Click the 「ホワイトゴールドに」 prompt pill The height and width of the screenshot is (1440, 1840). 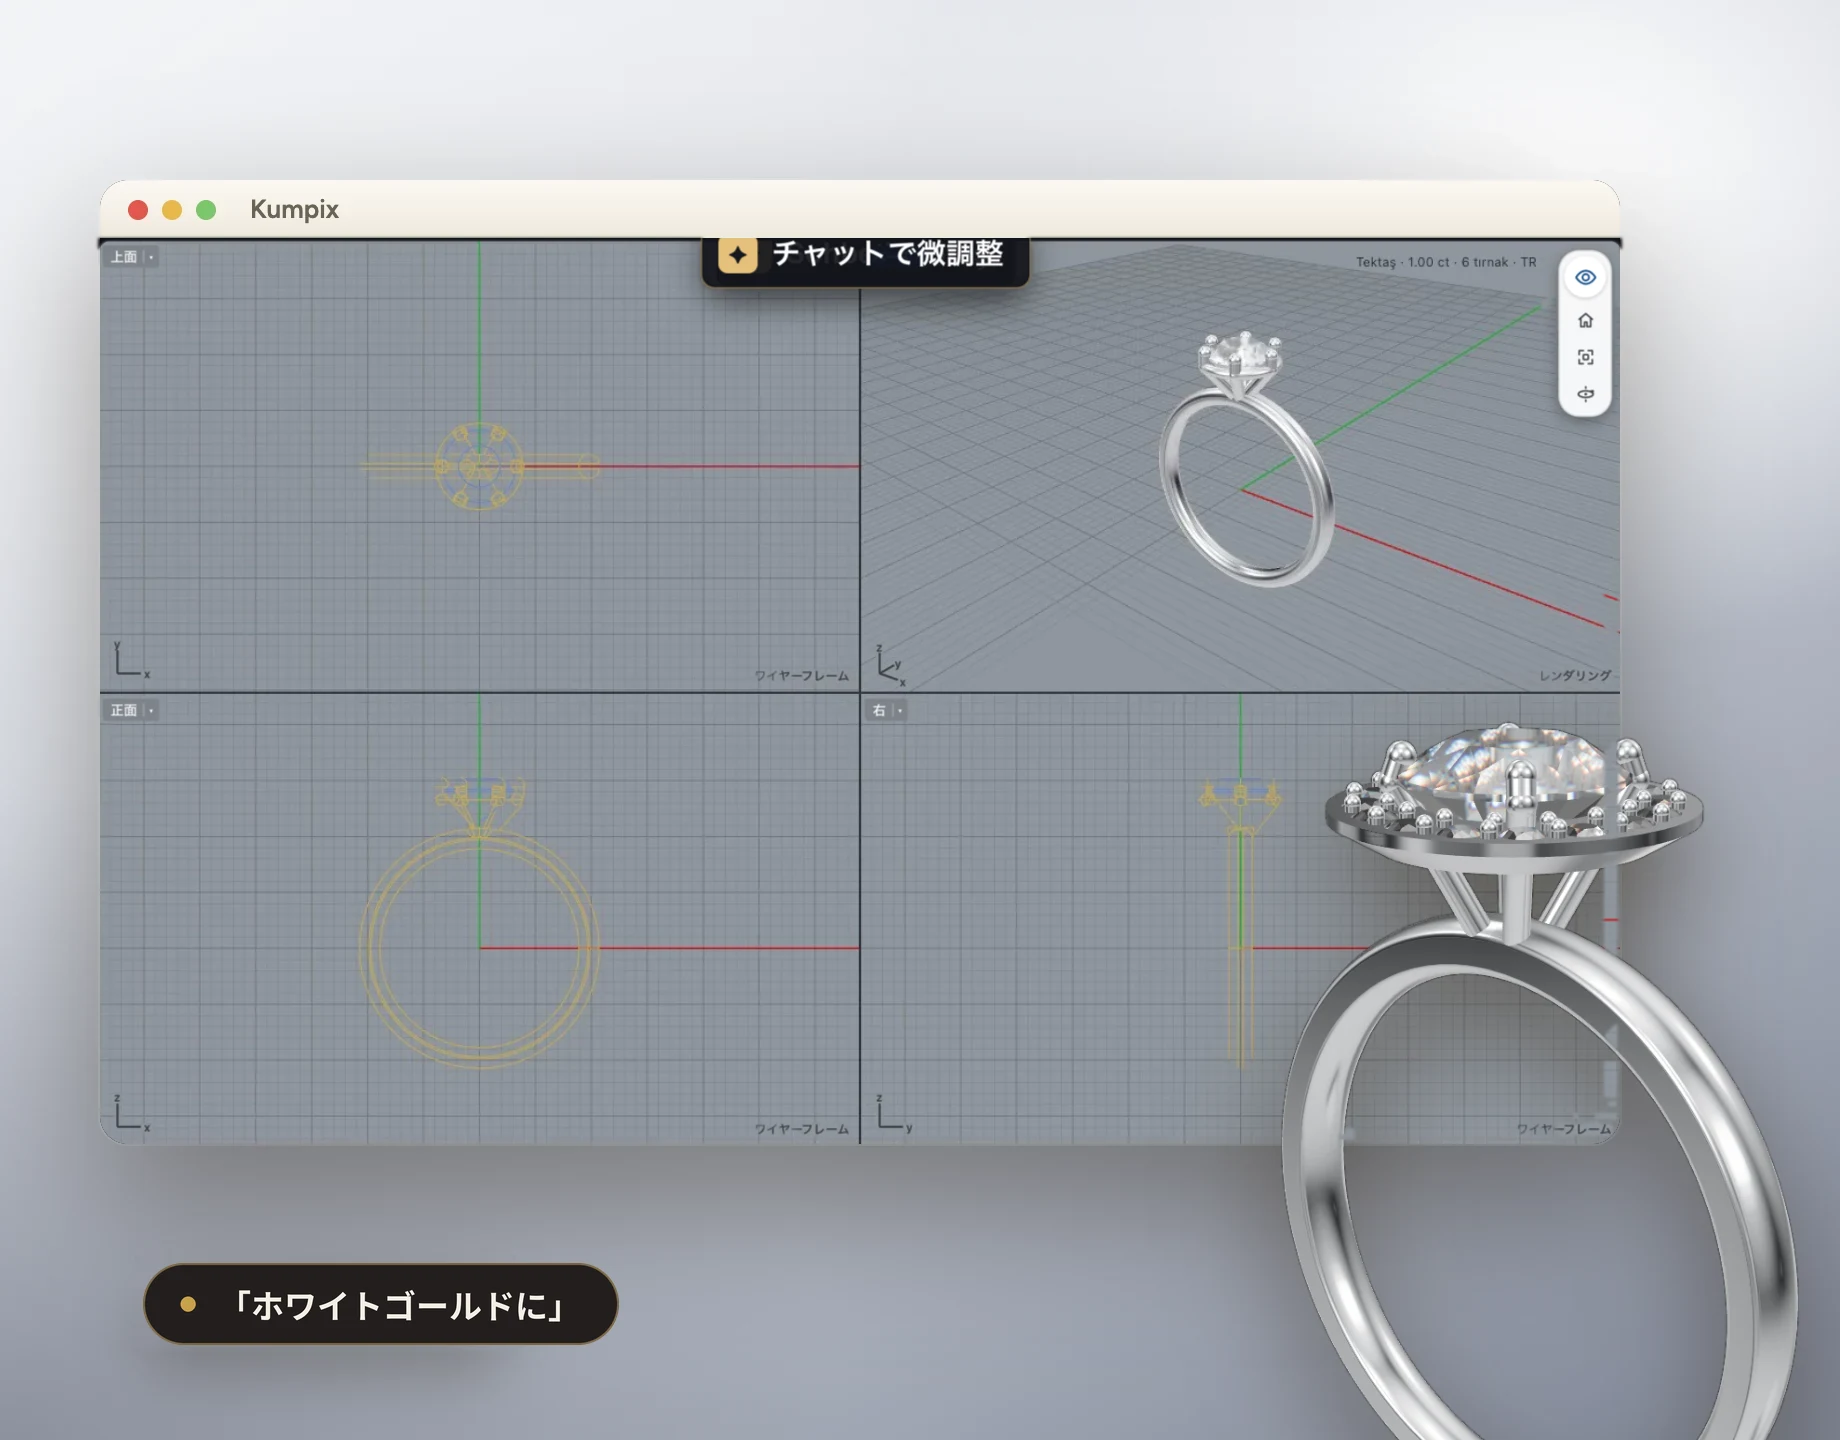[381, 1304]
